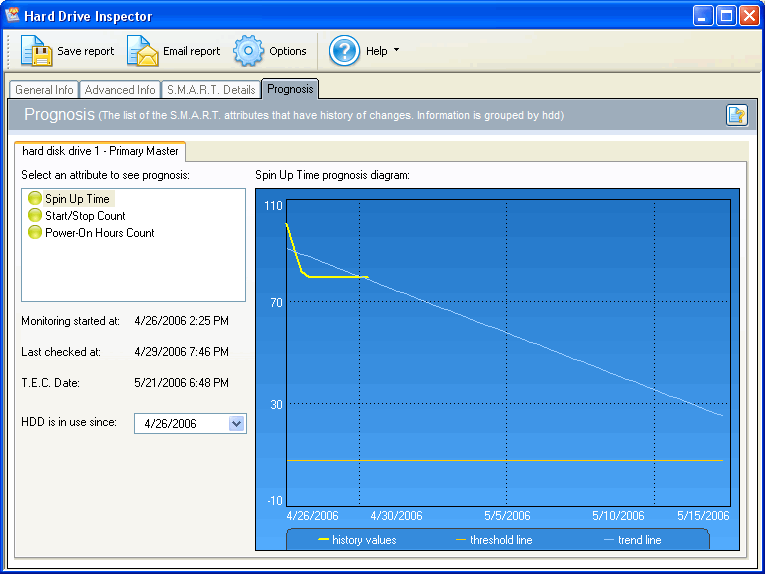The width and height of the screenshot is (765, 574).
Task: Click the Monitoring started value 4/26/2006 2:25 PM
Action: point(181,321)
